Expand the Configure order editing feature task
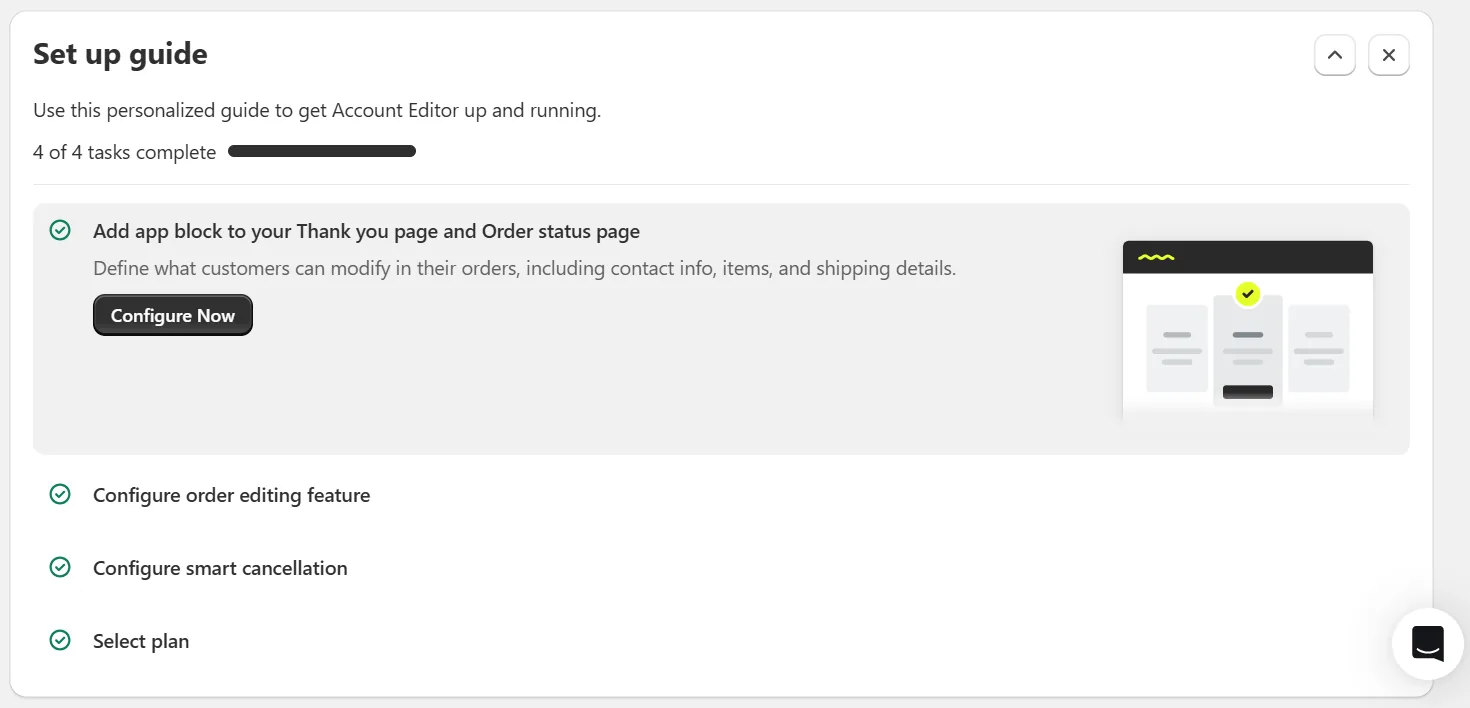The image size is (1470, 708). click(231, 495)
